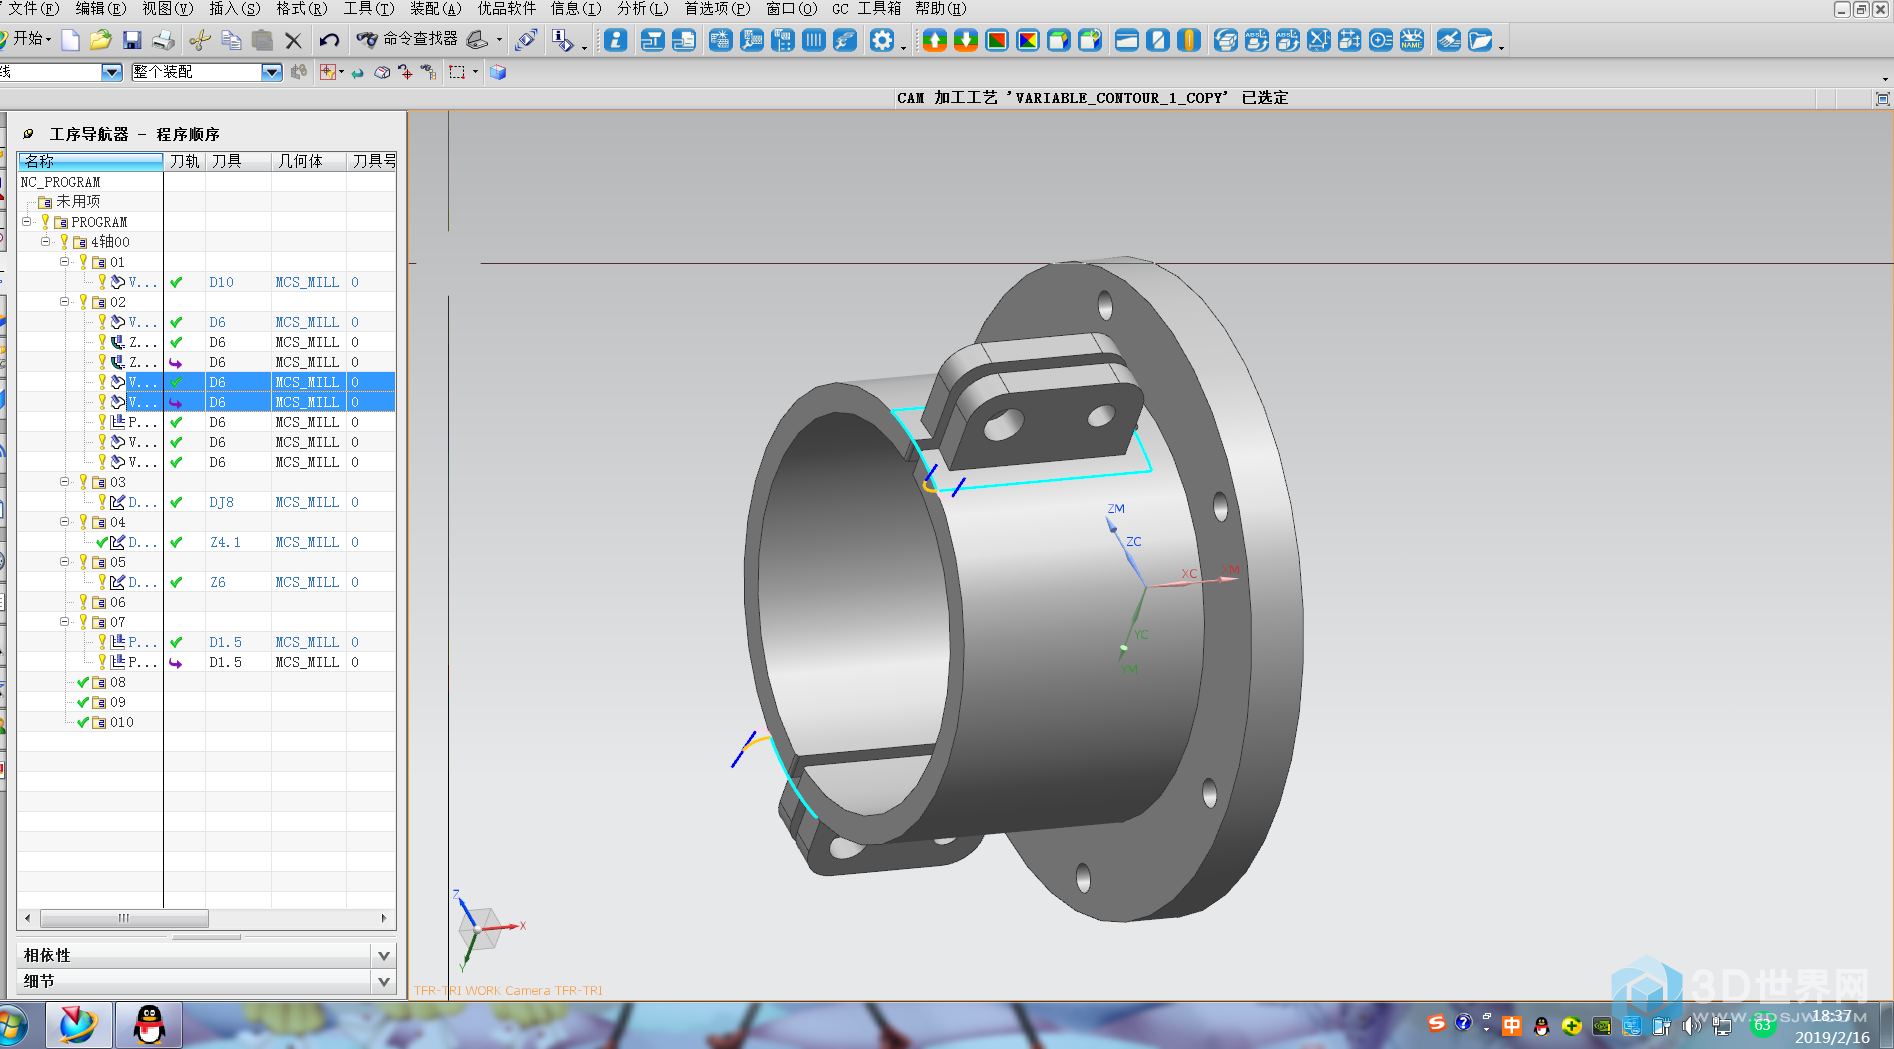Click the 刀轨 column header
Screen dimensions: 1894x1049
tap(185, 161)
